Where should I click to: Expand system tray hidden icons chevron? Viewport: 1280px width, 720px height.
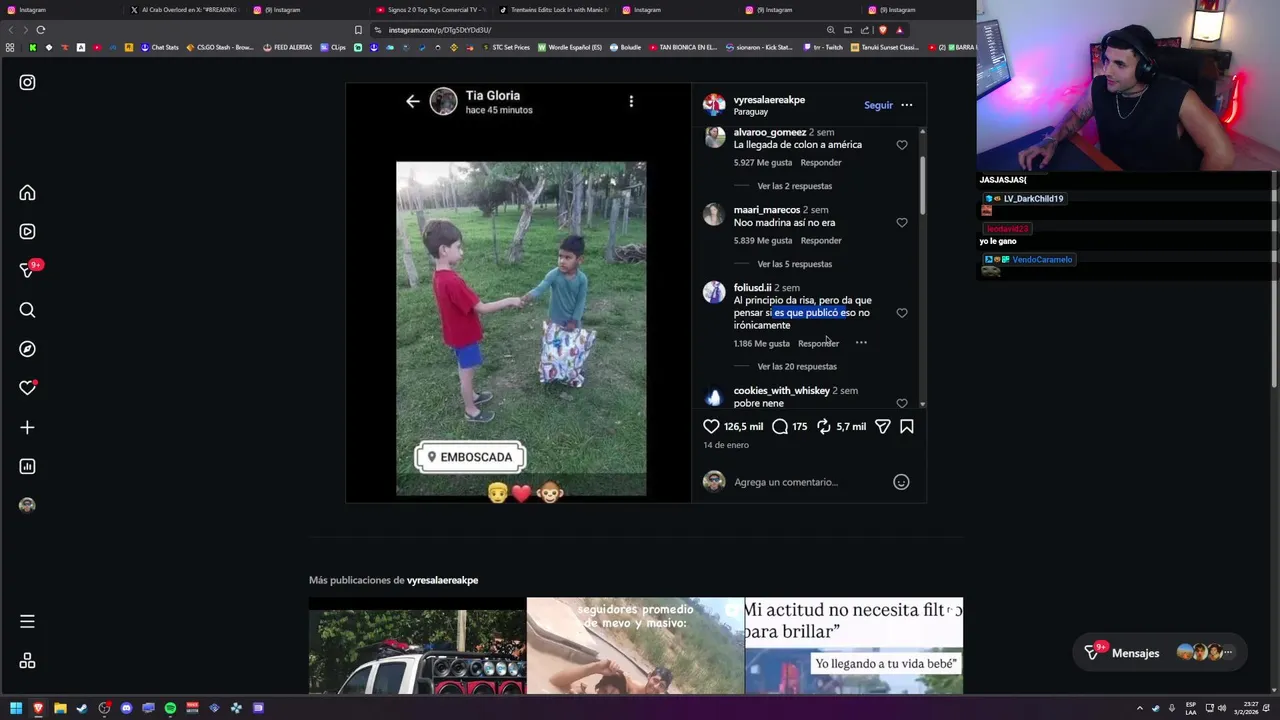(1139, 708)
